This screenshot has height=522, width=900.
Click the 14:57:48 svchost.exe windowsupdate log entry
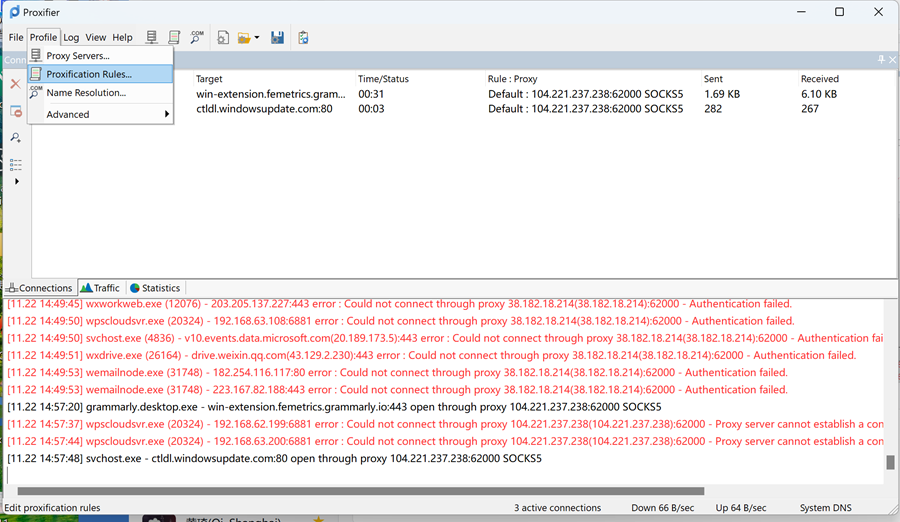pyautogui.click(x=274, y=459)
